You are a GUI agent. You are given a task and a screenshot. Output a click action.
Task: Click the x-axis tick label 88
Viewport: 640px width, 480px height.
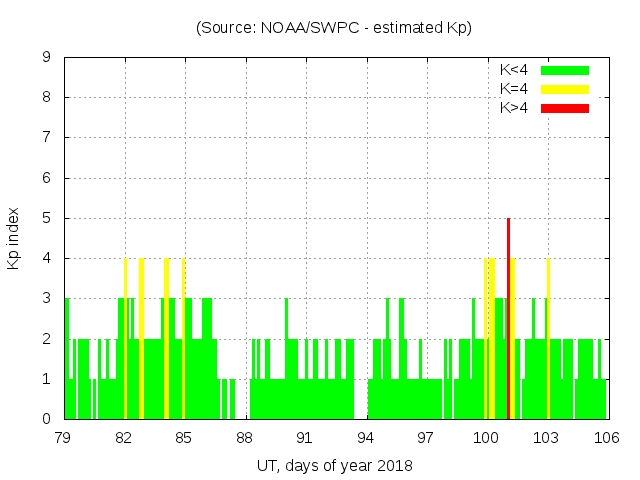[245, 438]
